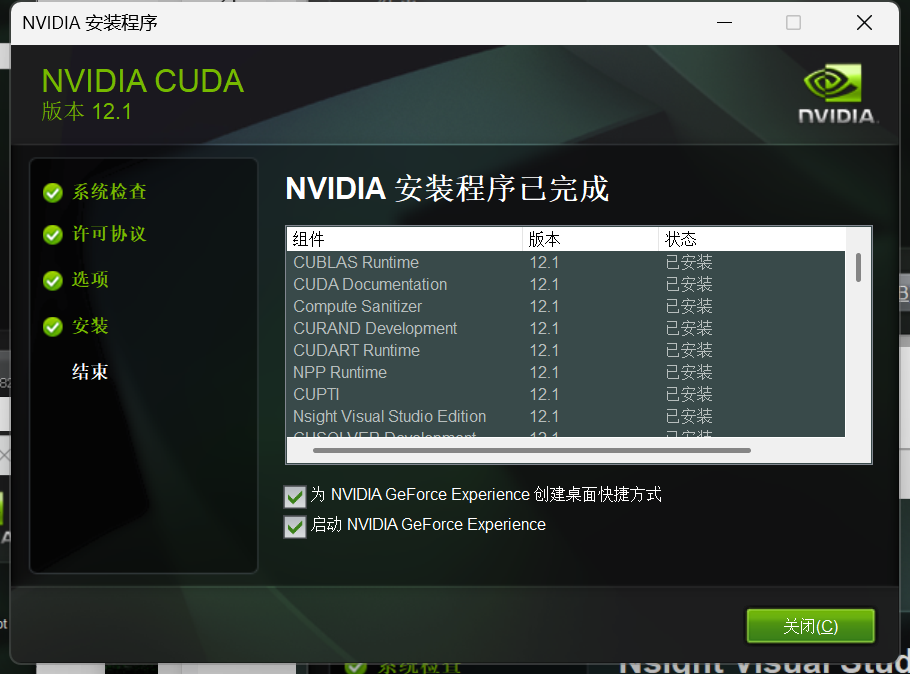Click the 关闭(C) button
The image size is (910, 674).
pyautogui.click(x=810, y=626)
